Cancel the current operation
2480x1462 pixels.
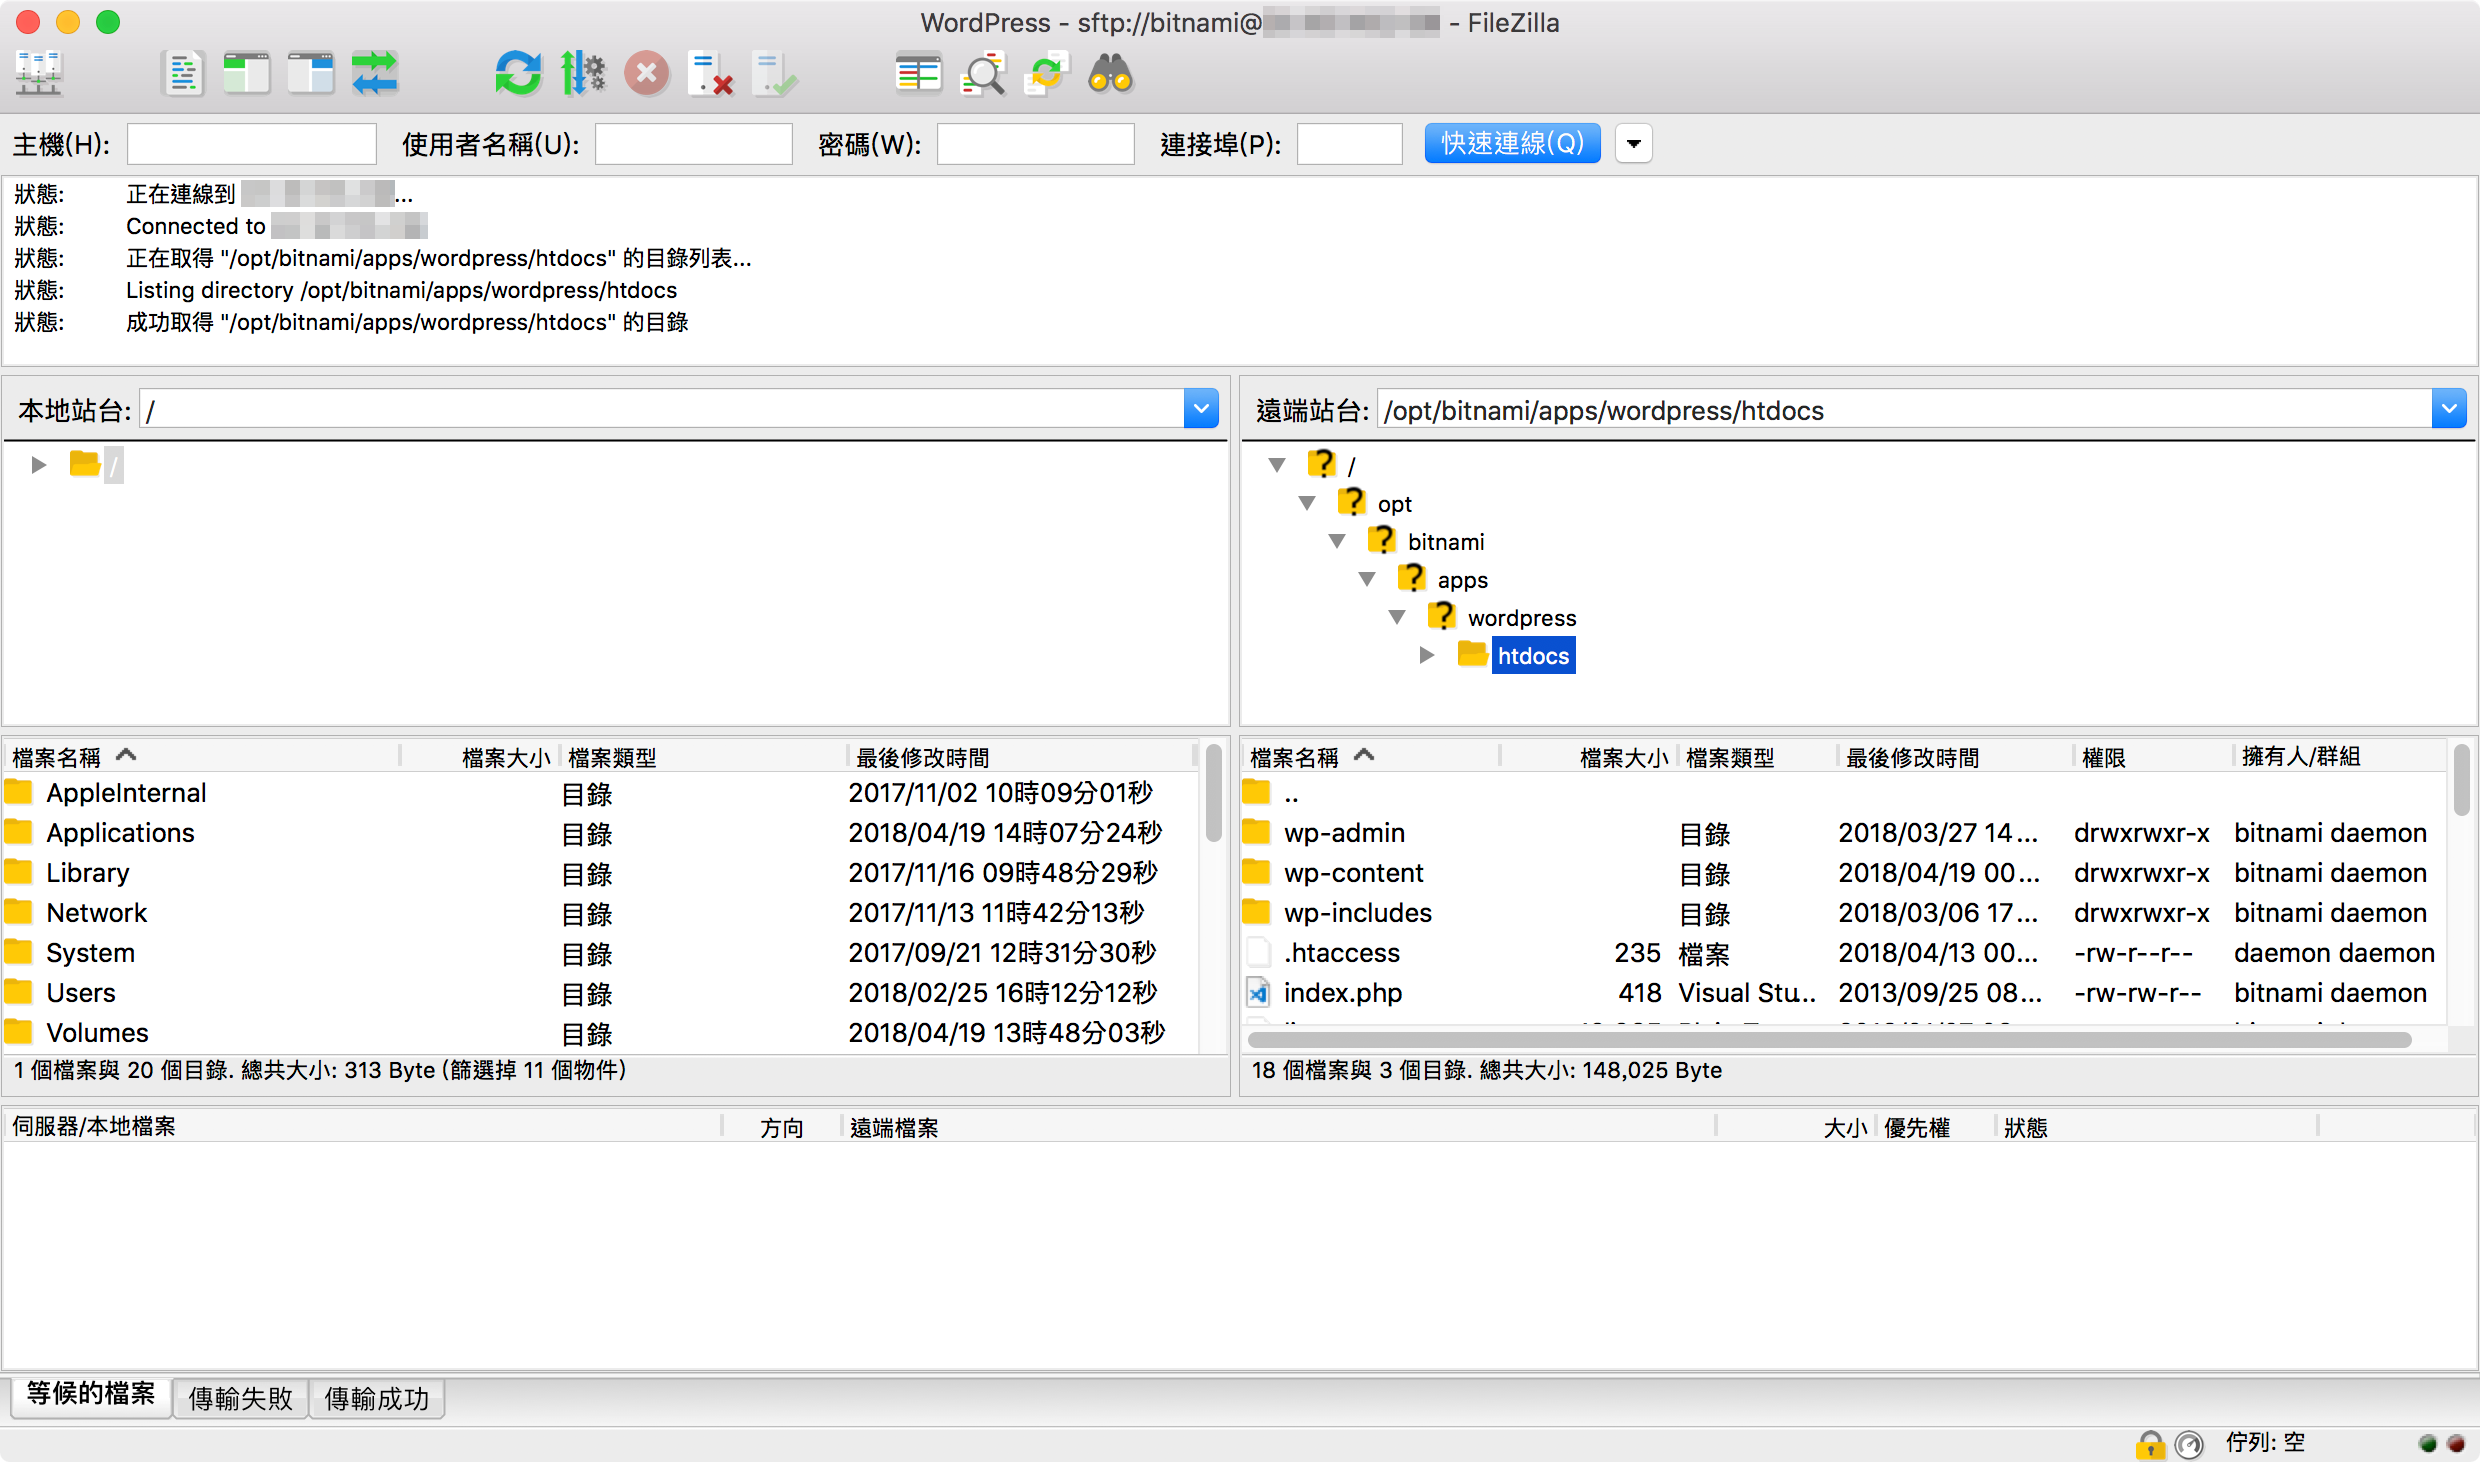(x=646, y=73)
